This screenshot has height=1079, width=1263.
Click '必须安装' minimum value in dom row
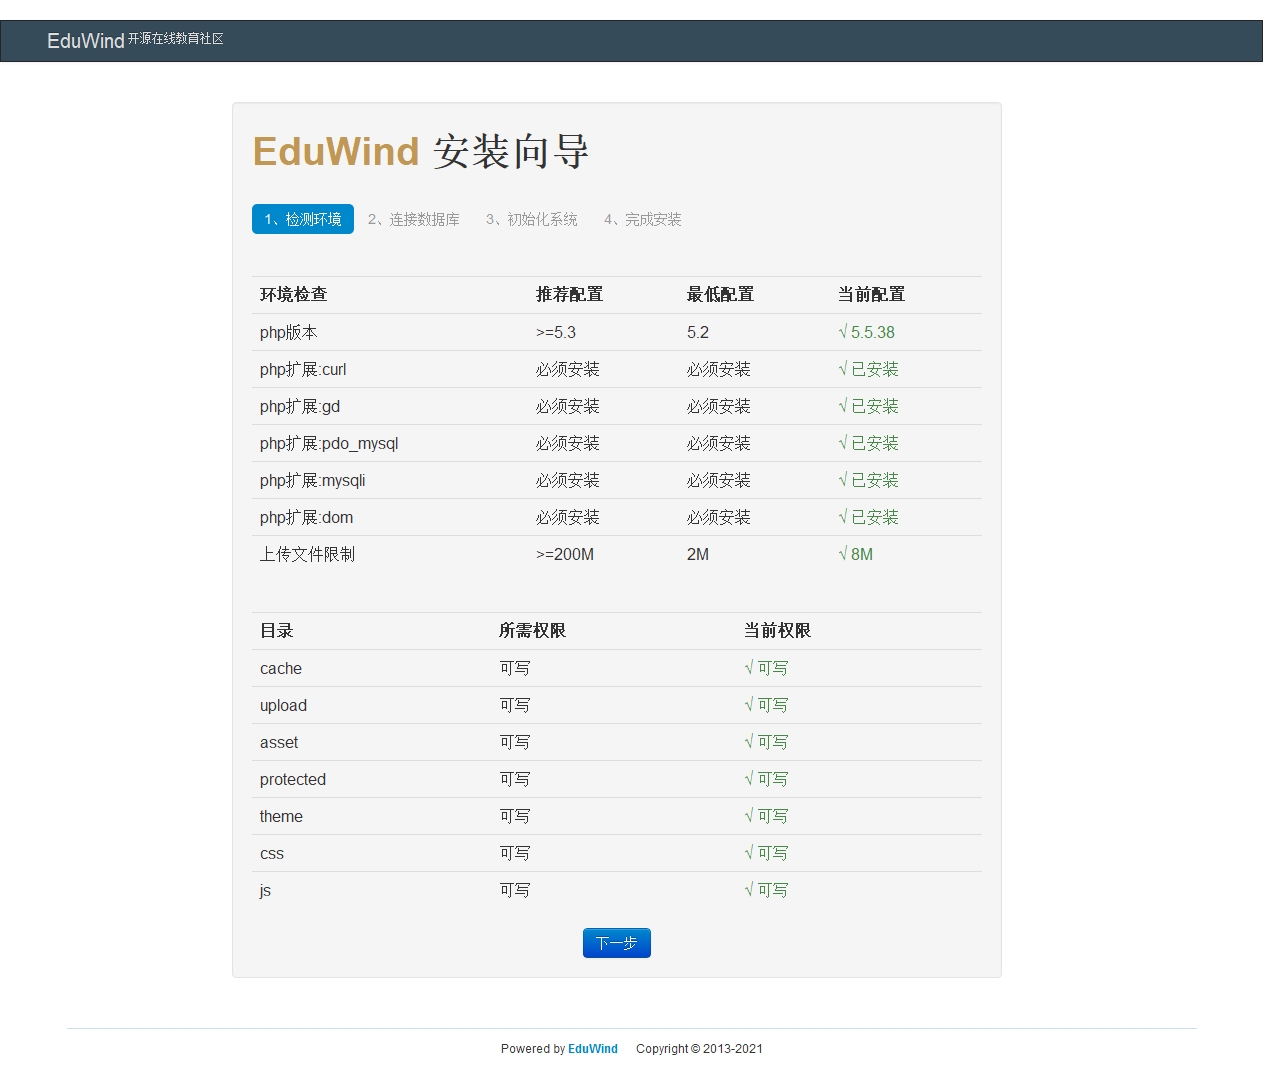click(x=719, y=517)
